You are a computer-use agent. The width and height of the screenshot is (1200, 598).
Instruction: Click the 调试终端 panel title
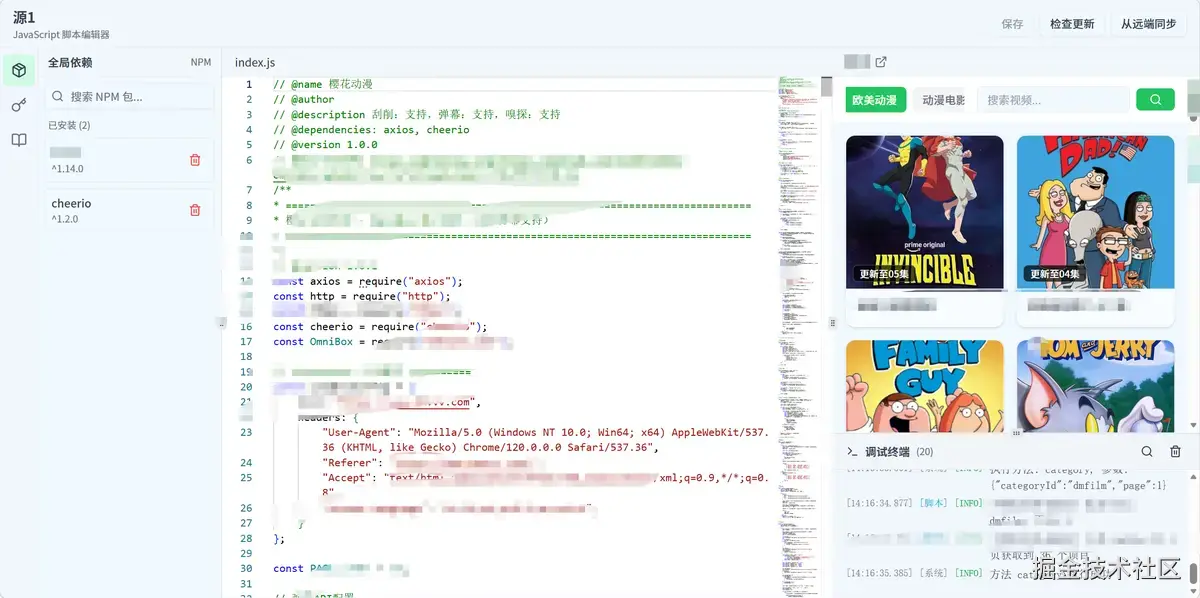click(887, 452)
